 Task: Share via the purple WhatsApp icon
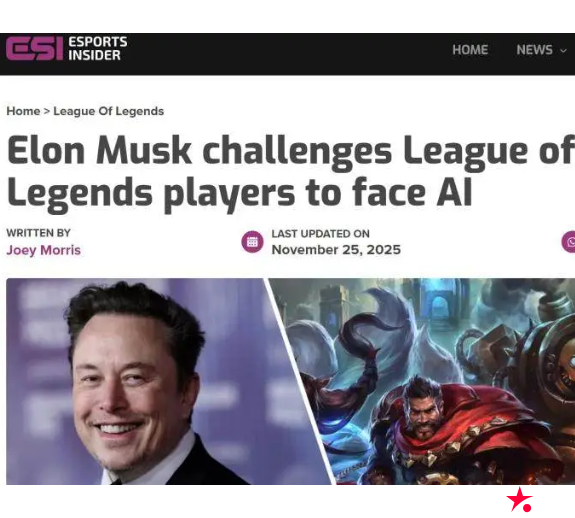tap(569, 242)
